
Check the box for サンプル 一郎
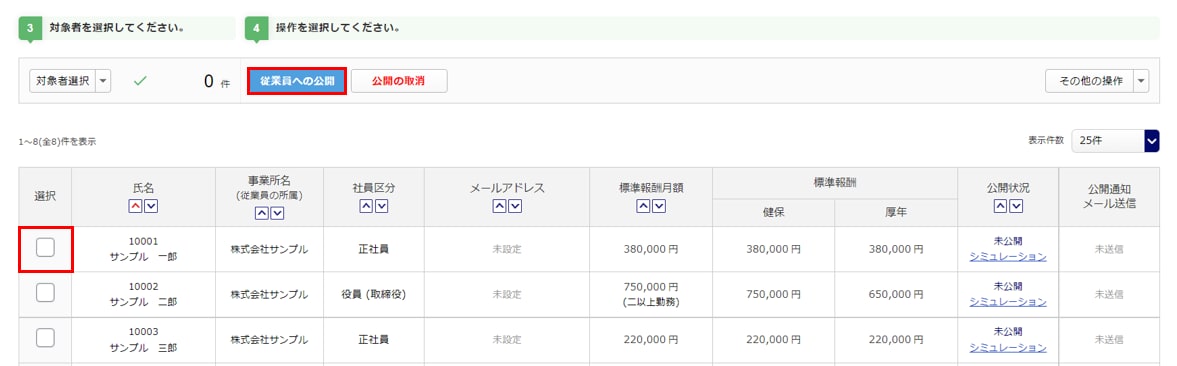point(46,248)
